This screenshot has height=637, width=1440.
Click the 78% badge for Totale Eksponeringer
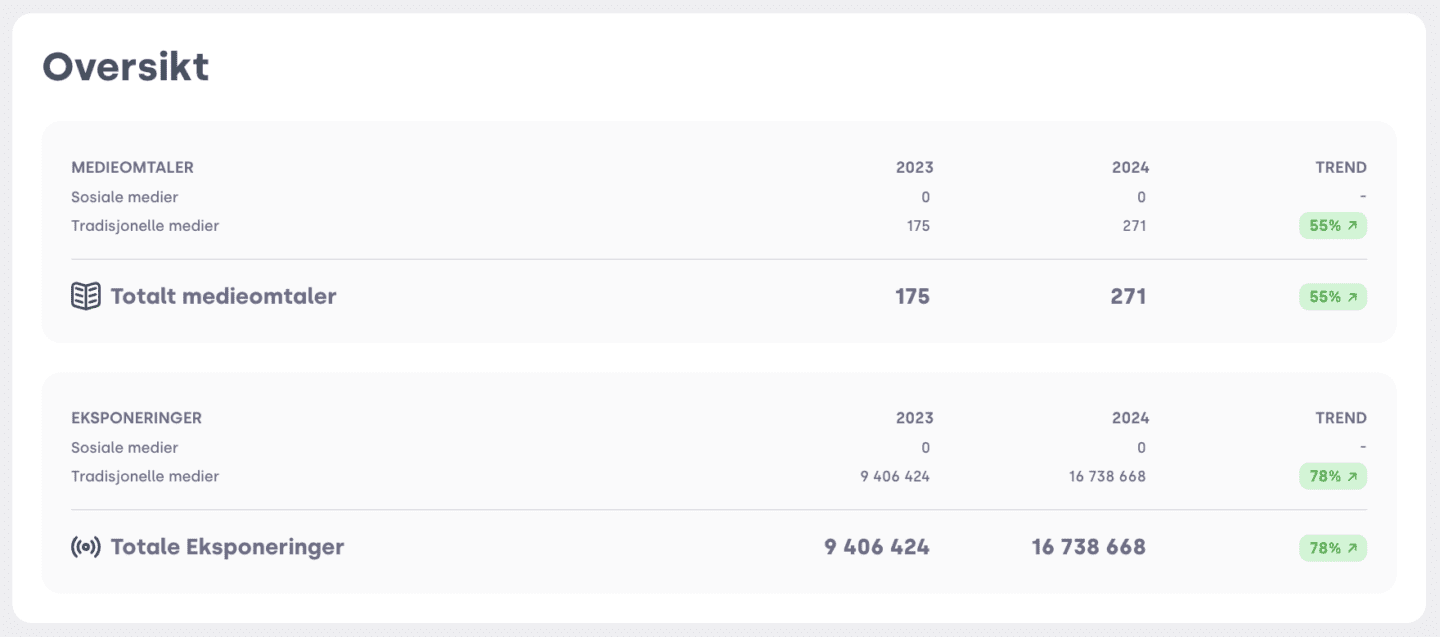coord(1333,548)
